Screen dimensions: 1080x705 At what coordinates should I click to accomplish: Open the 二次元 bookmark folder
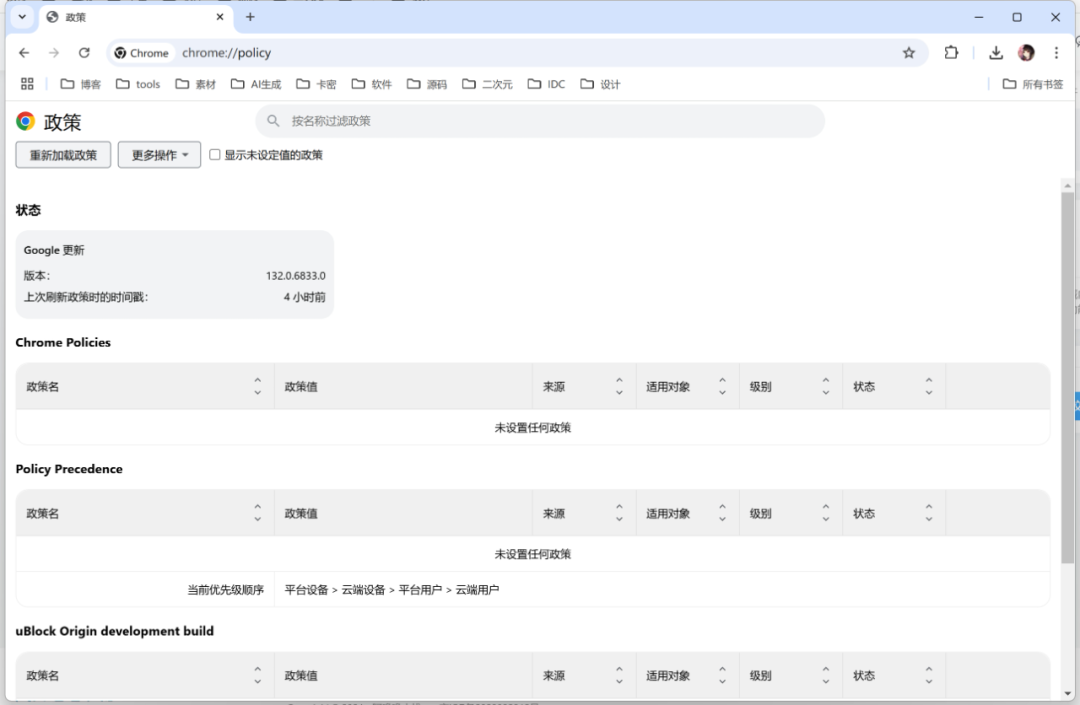tap(487, 84)
